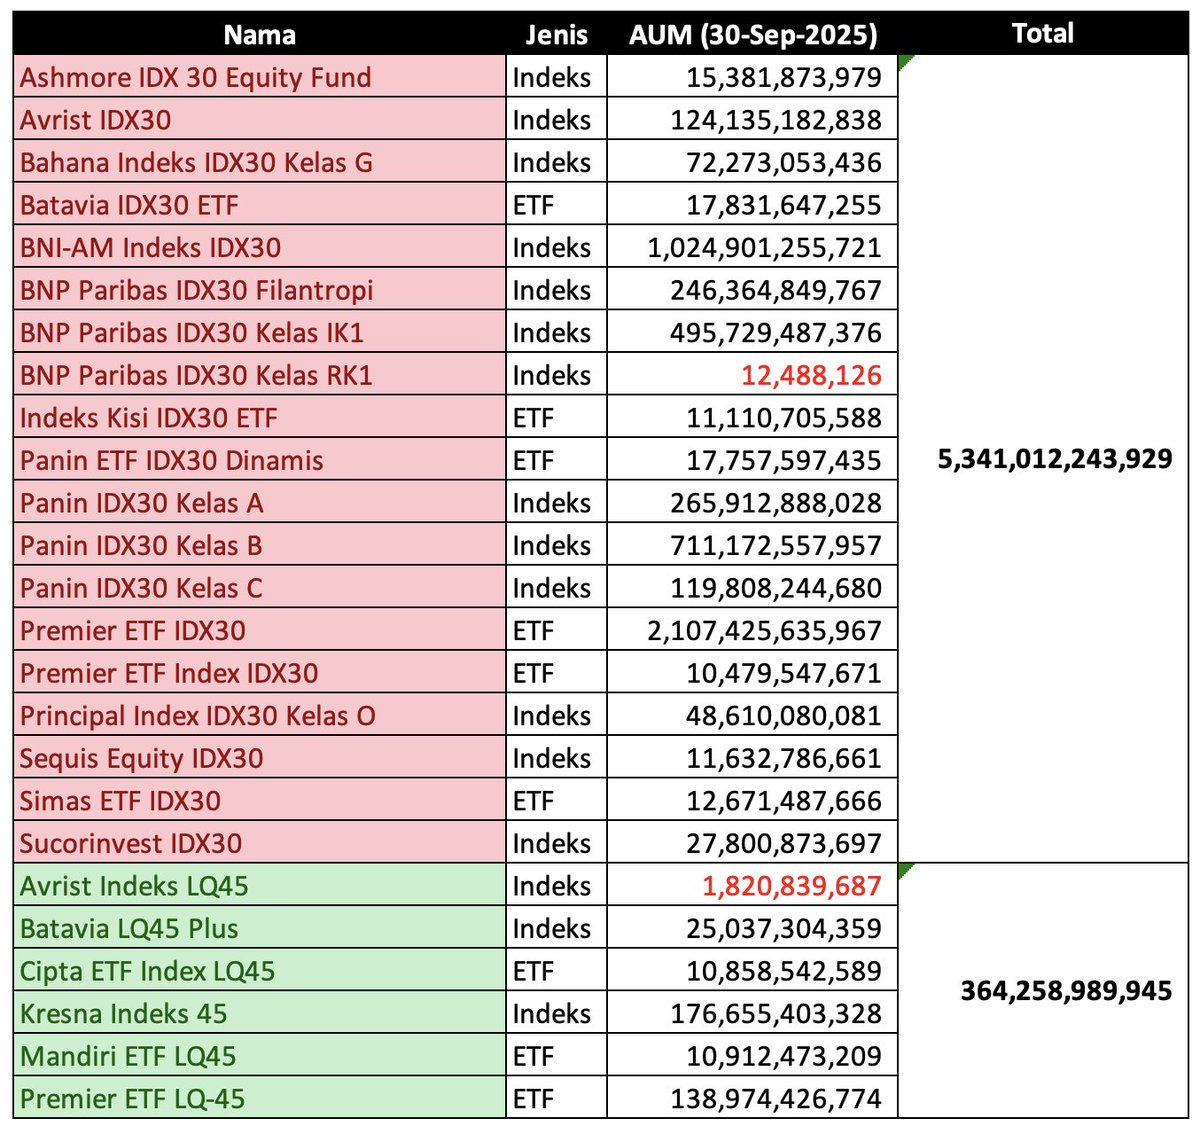Select the Cipta ETF Index LQ45 cell
Viewport: 1200px width, 1126px height.
tap(260, 971)
